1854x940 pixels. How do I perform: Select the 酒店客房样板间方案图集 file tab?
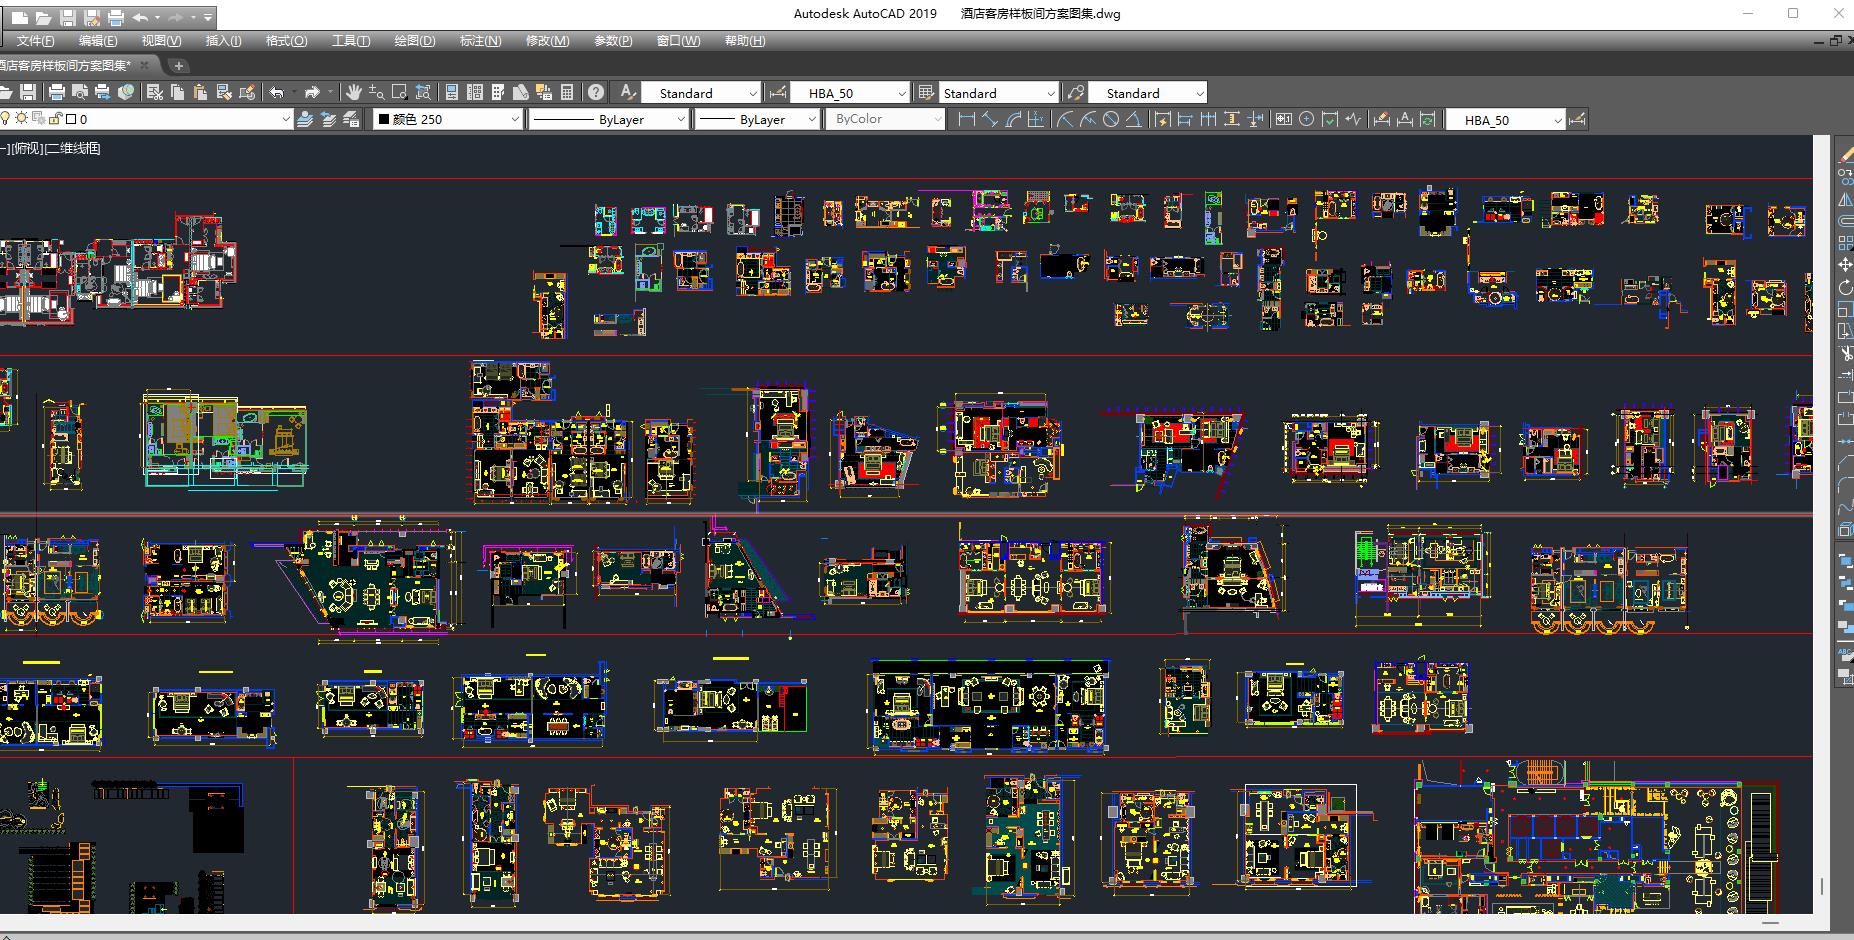[x=66, y=65]
